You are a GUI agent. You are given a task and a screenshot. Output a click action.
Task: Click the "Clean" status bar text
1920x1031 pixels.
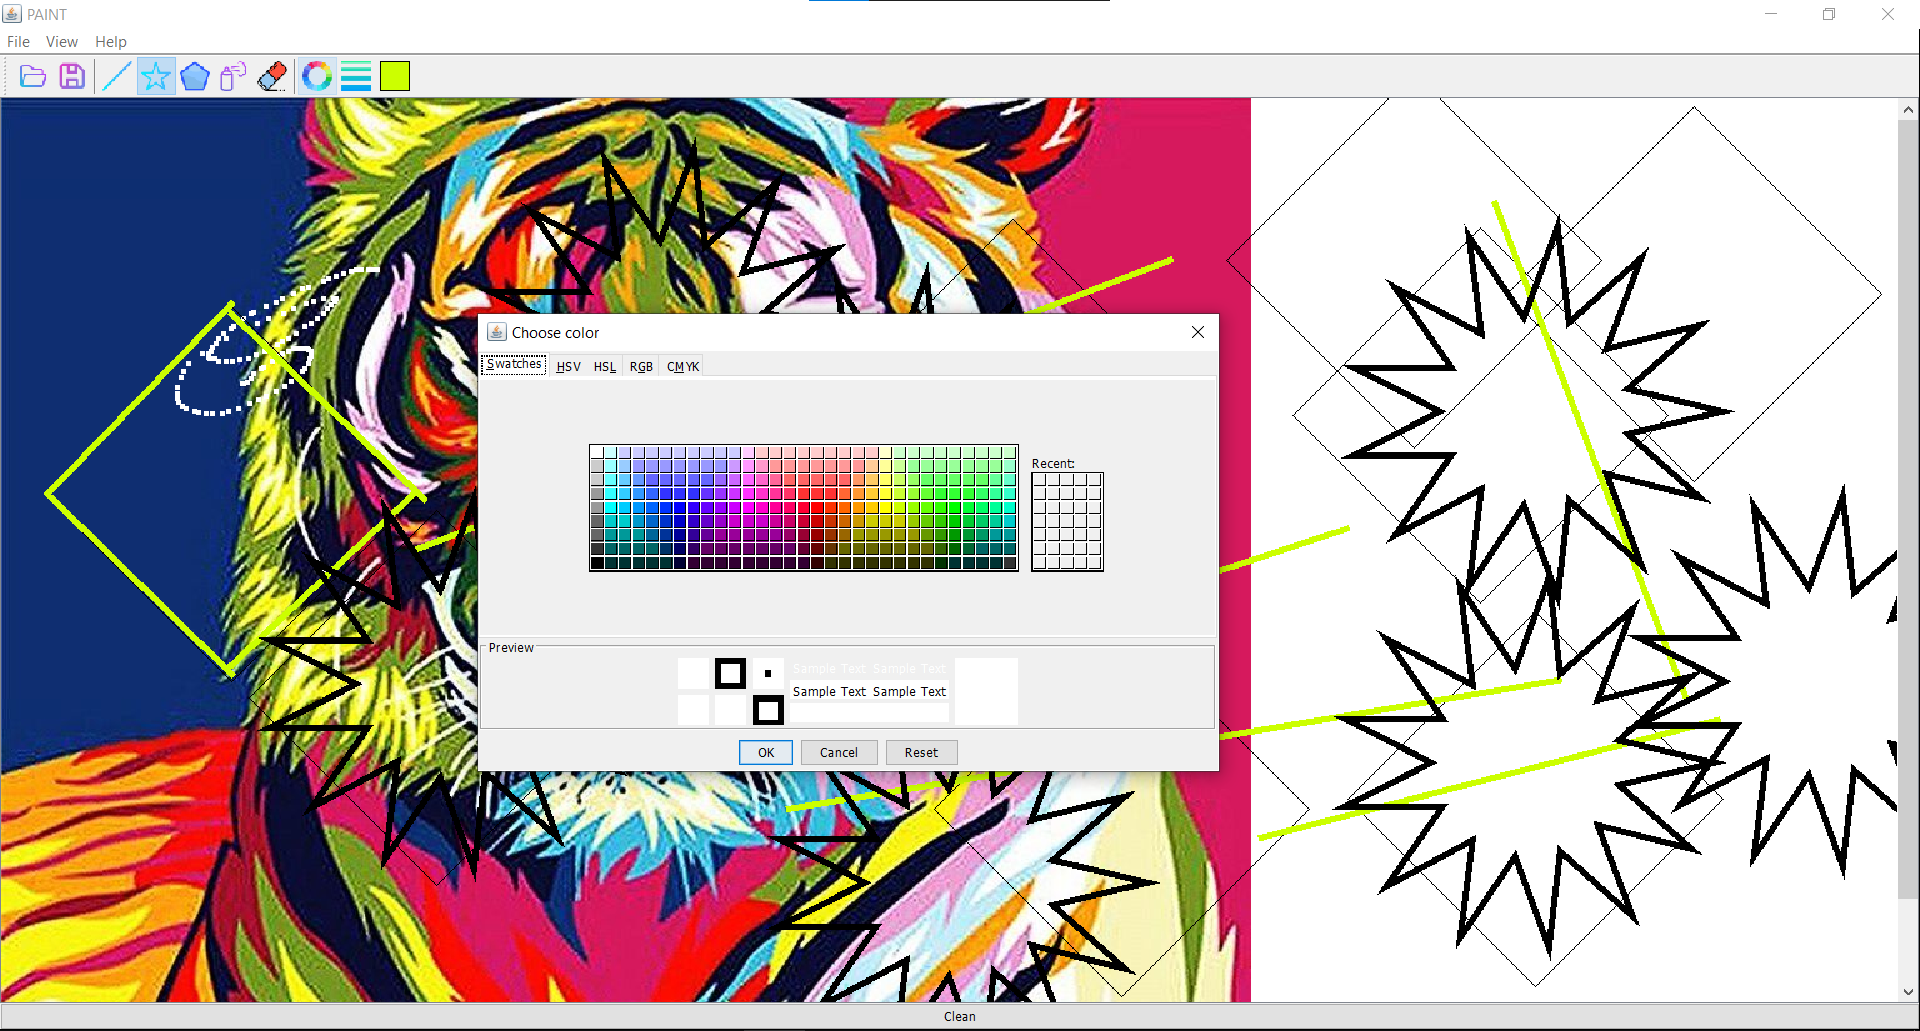pyautogui.click(x=960, y=1017)
